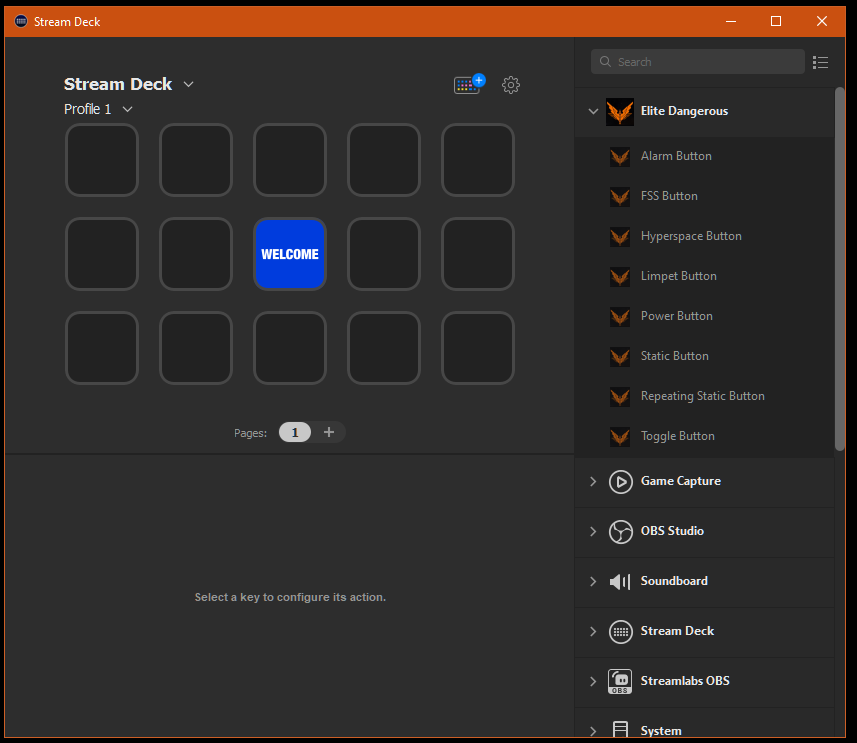Click the Power Button action icon
This screenshot has width=857, height=743.
click(620, 317)
